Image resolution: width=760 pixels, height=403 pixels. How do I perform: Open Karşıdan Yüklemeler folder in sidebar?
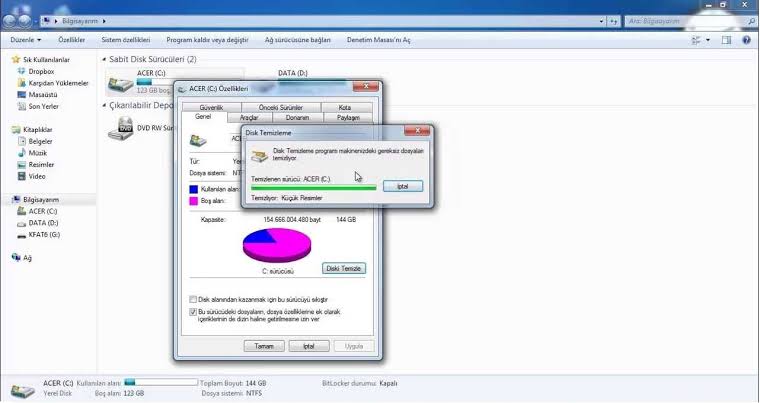53,83
